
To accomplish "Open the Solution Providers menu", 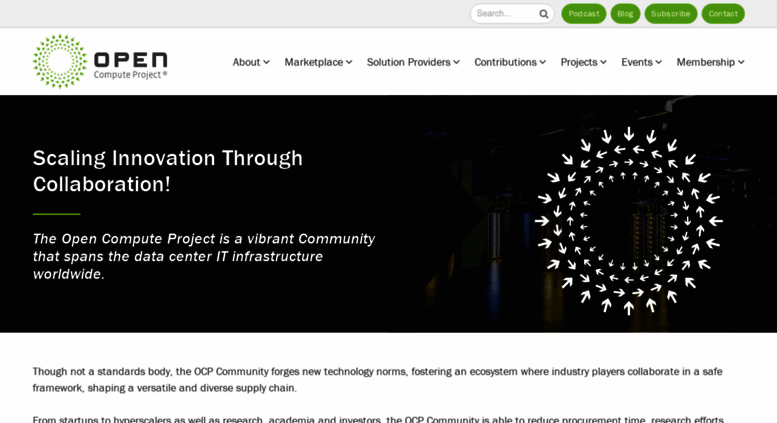I will [x=413, y=62].
